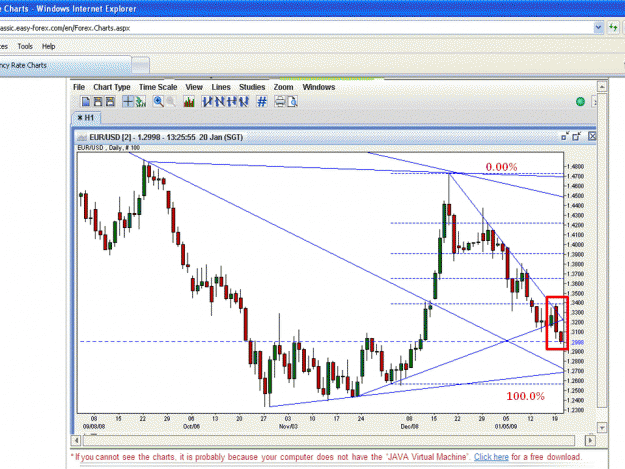Select the fourth blue line tool icon
Screen dimensions: 625x469
tap(244, 102)
